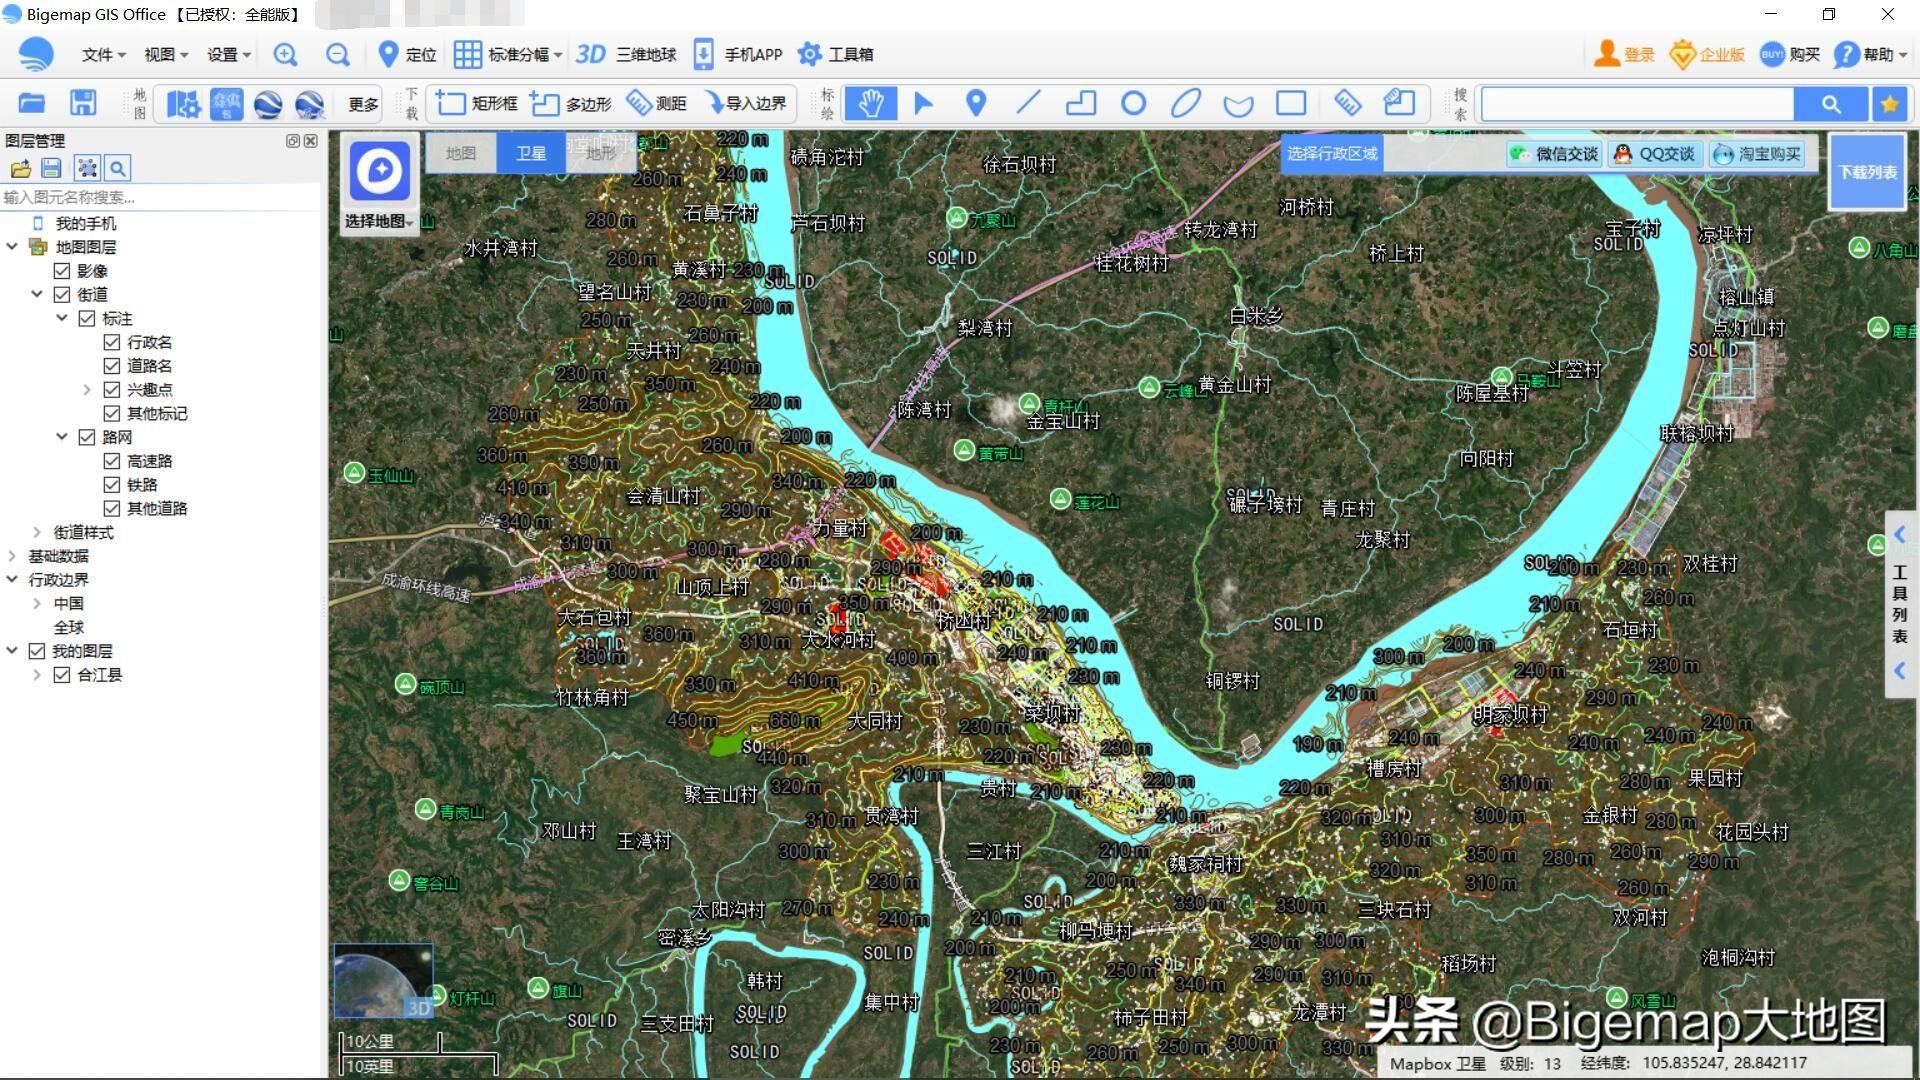This screenshot has width=1920, height=1080.
Task: Open the 设置 menu
Action: click(x=228, y=55)
